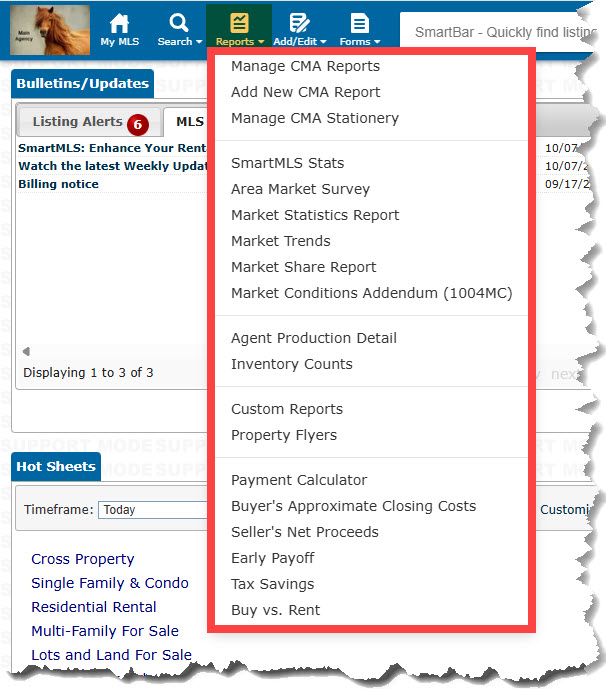This screenshot has height=689, width=606.
Task: Open Agent Production Detail
Action: 314,338
